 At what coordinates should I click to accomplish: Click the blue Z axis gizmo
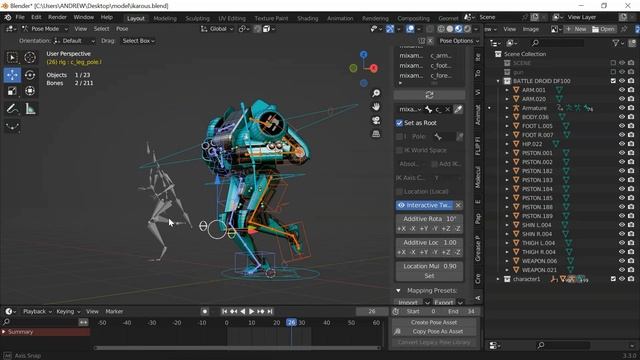(363, 54)
